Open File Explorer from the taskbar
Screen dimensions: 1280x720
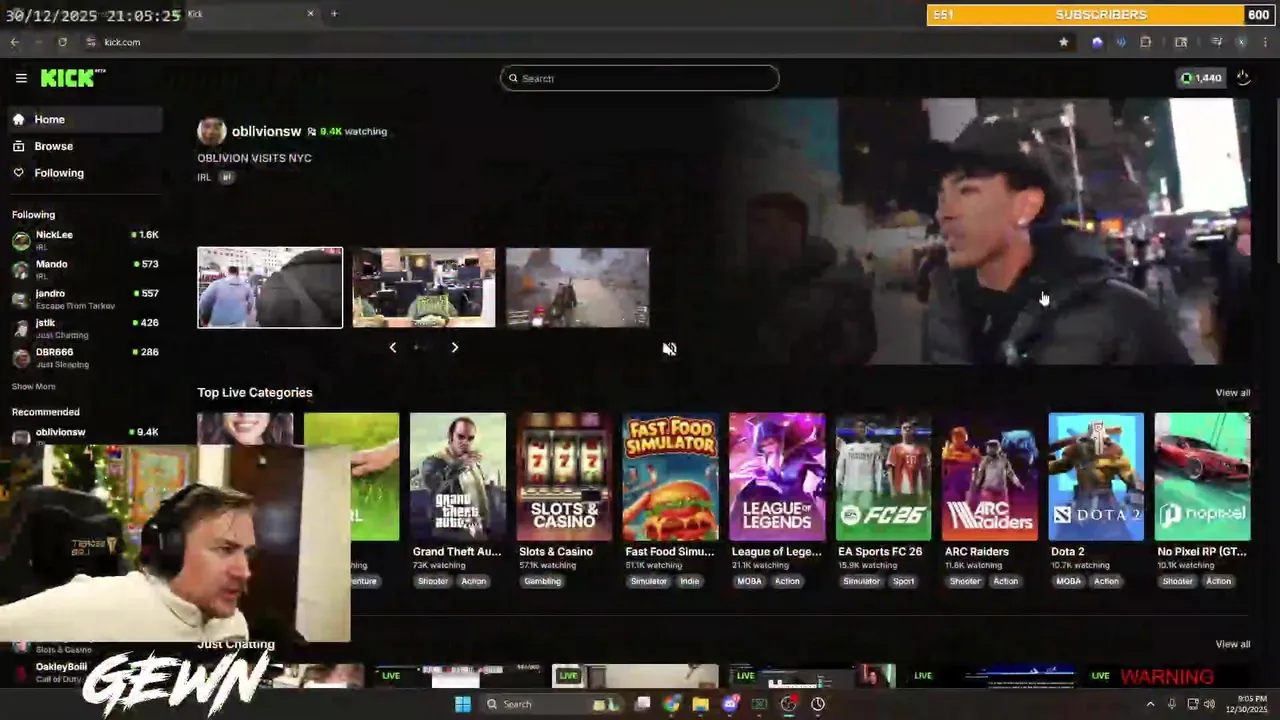tap(700, 704)
